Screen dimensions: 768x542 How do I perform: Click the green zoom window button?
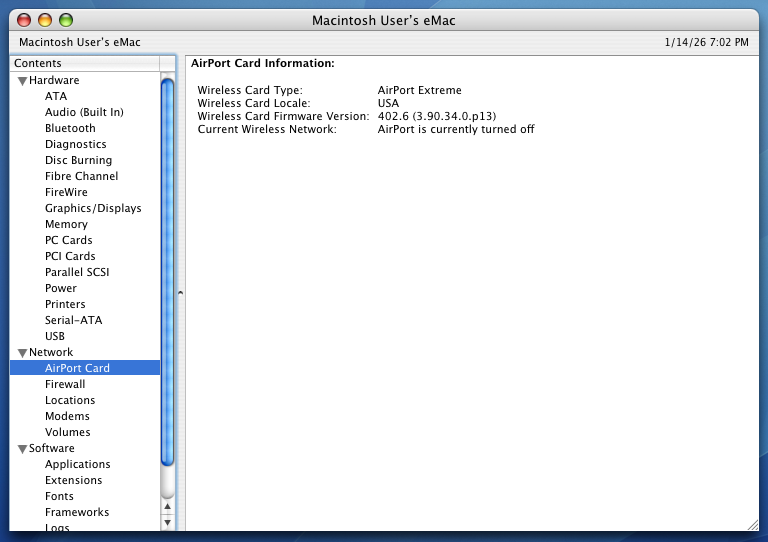[66, 20]
